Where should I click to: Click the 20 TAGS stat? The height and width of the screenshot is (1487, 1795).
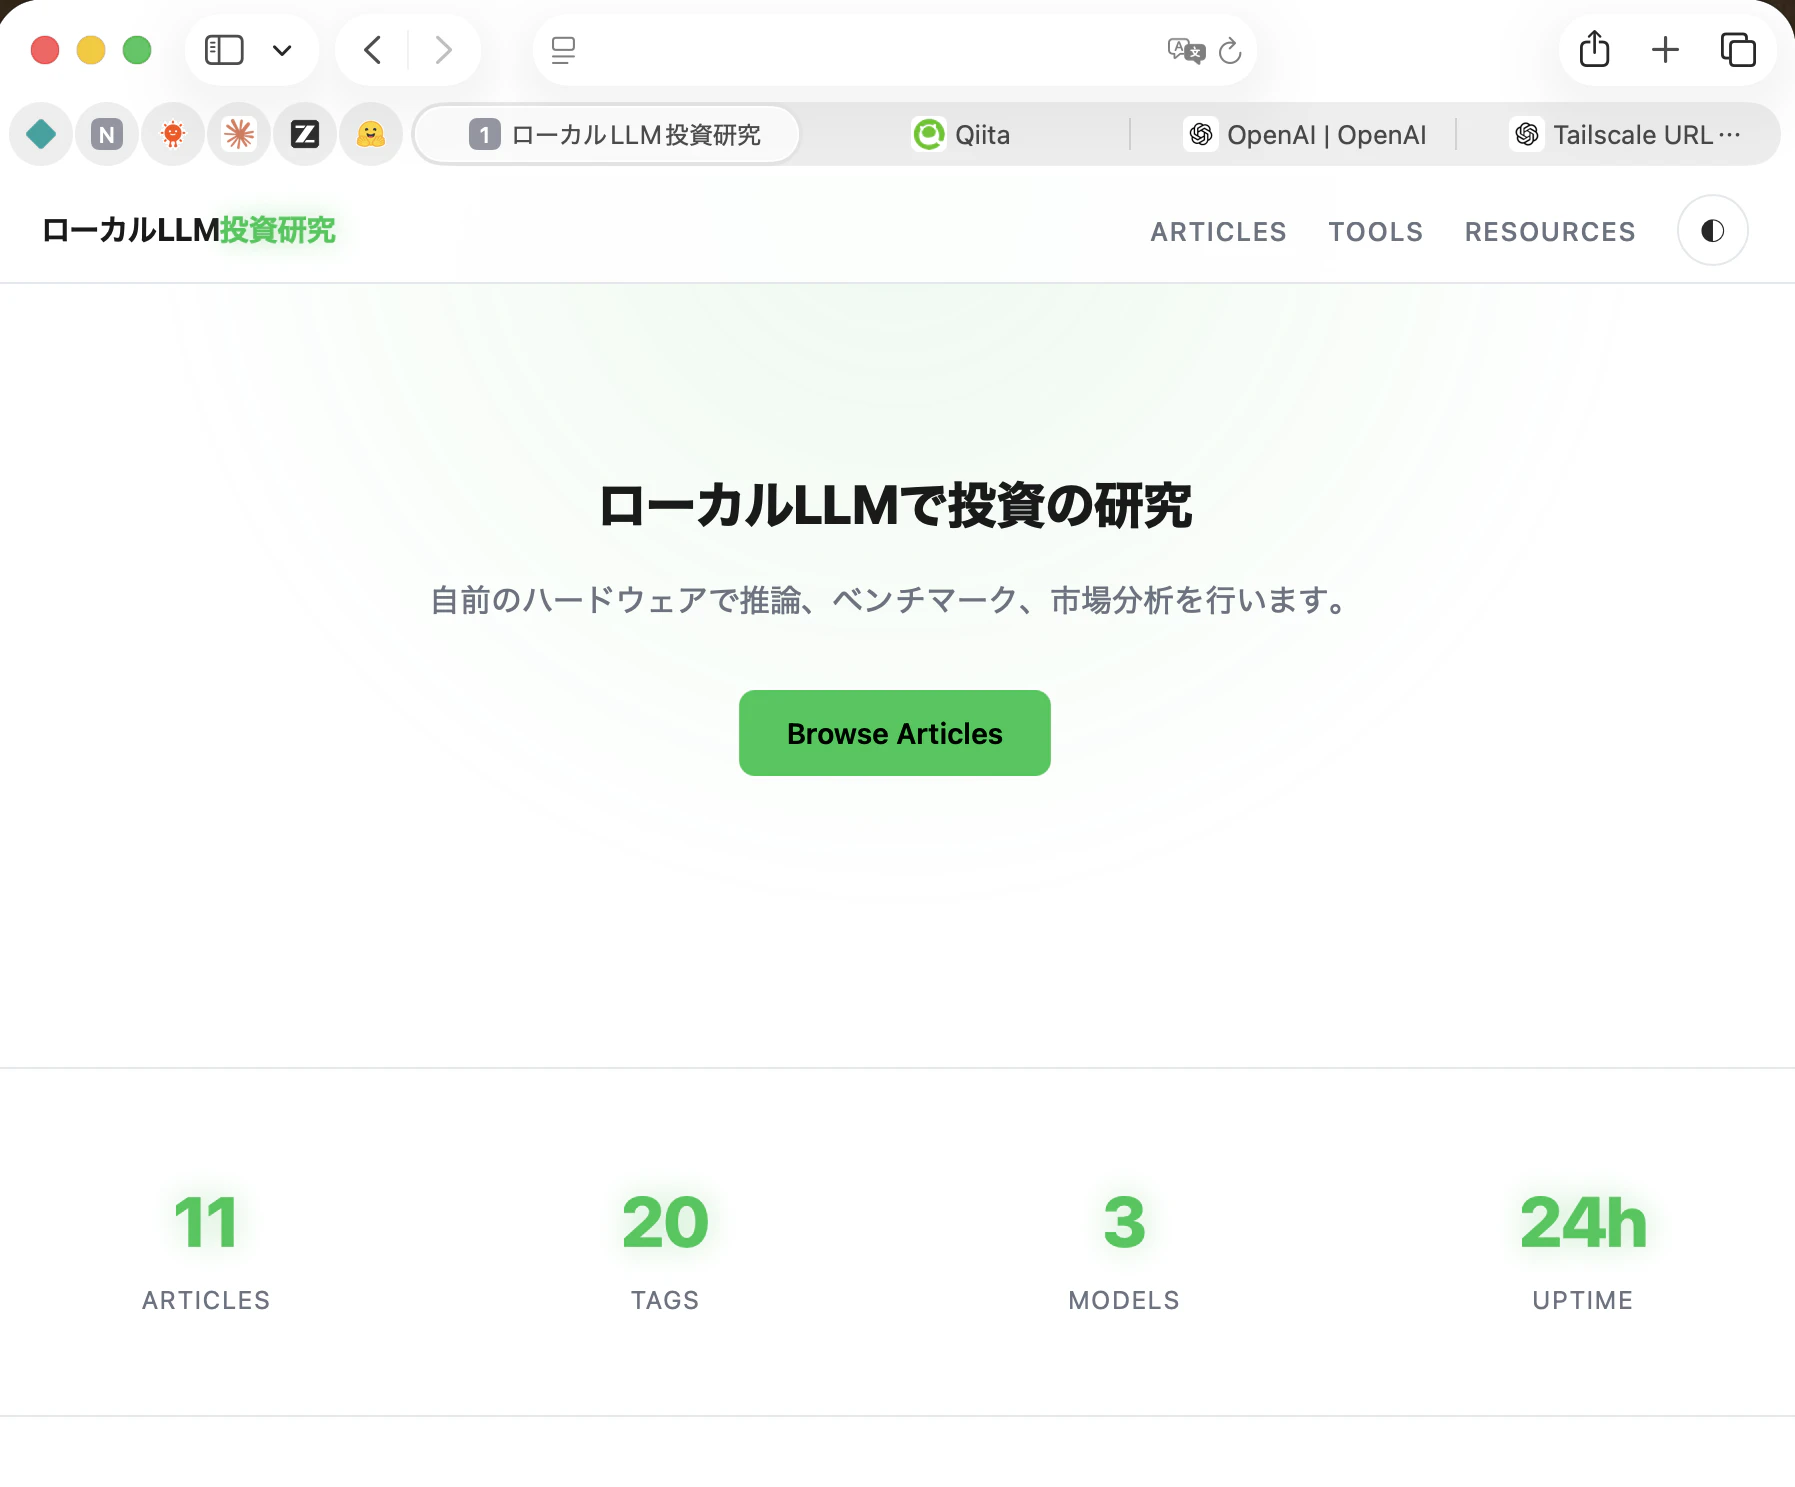coord(665,1252)
